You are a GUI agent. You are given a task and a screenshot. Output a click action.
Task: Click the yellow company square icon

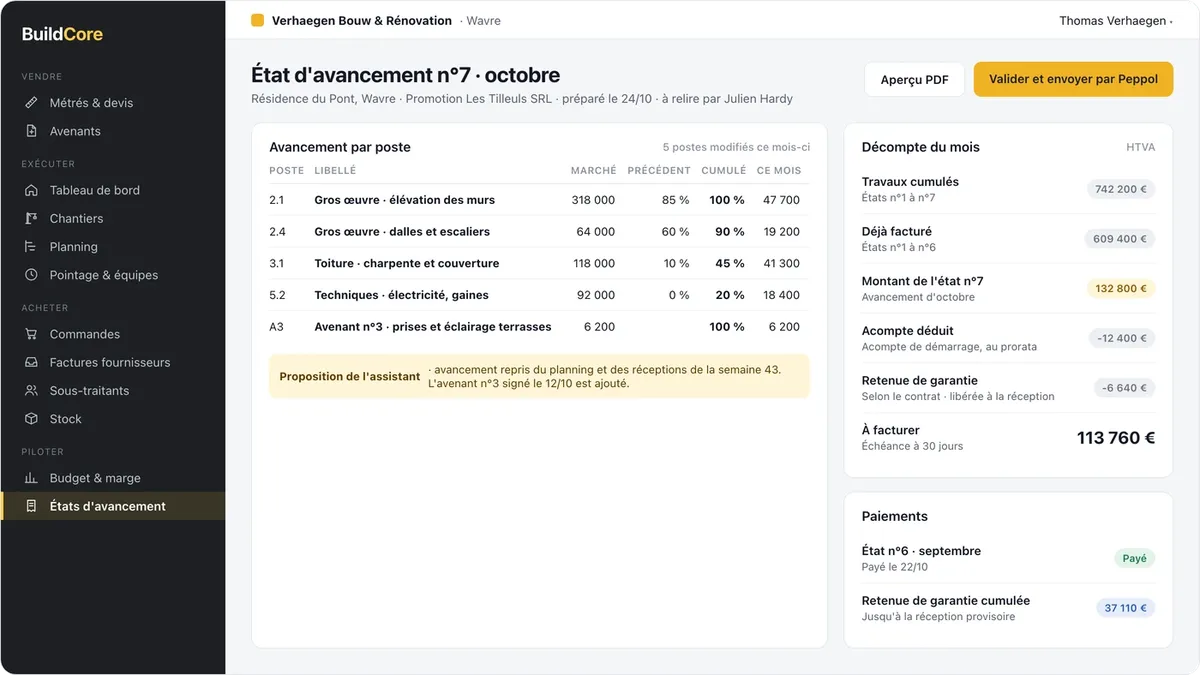click(257, 20)
